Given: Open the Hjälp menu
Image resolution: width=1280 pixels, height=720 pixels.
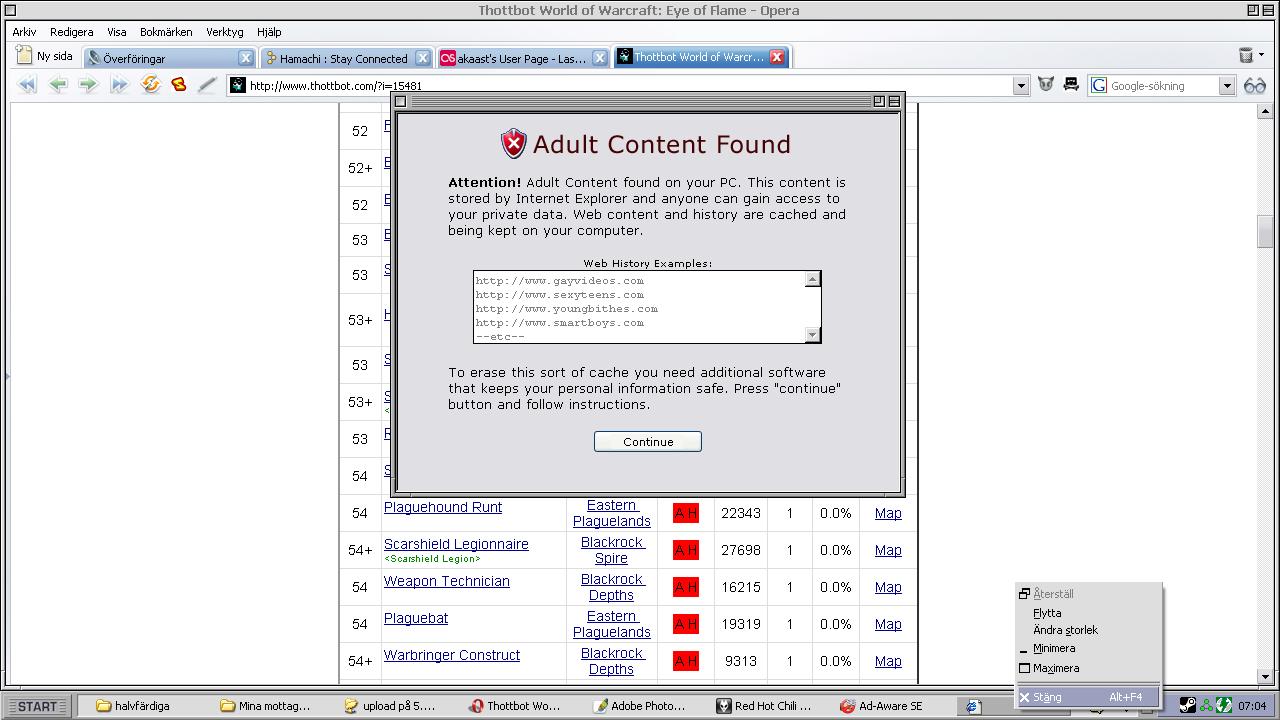Looking at the screenshot, I should (269, 32).
